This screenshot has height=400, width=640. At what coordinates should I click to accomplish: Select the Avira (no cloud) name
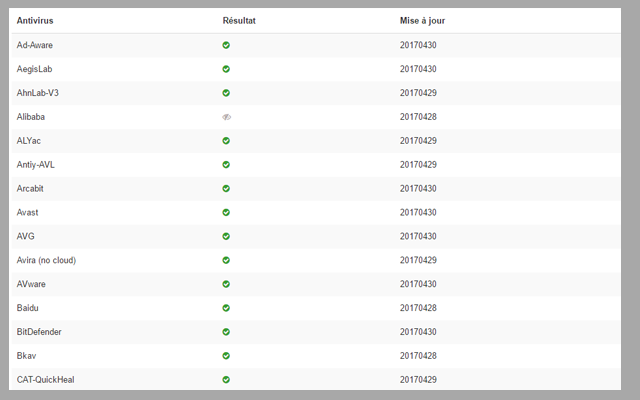[46, 260]
